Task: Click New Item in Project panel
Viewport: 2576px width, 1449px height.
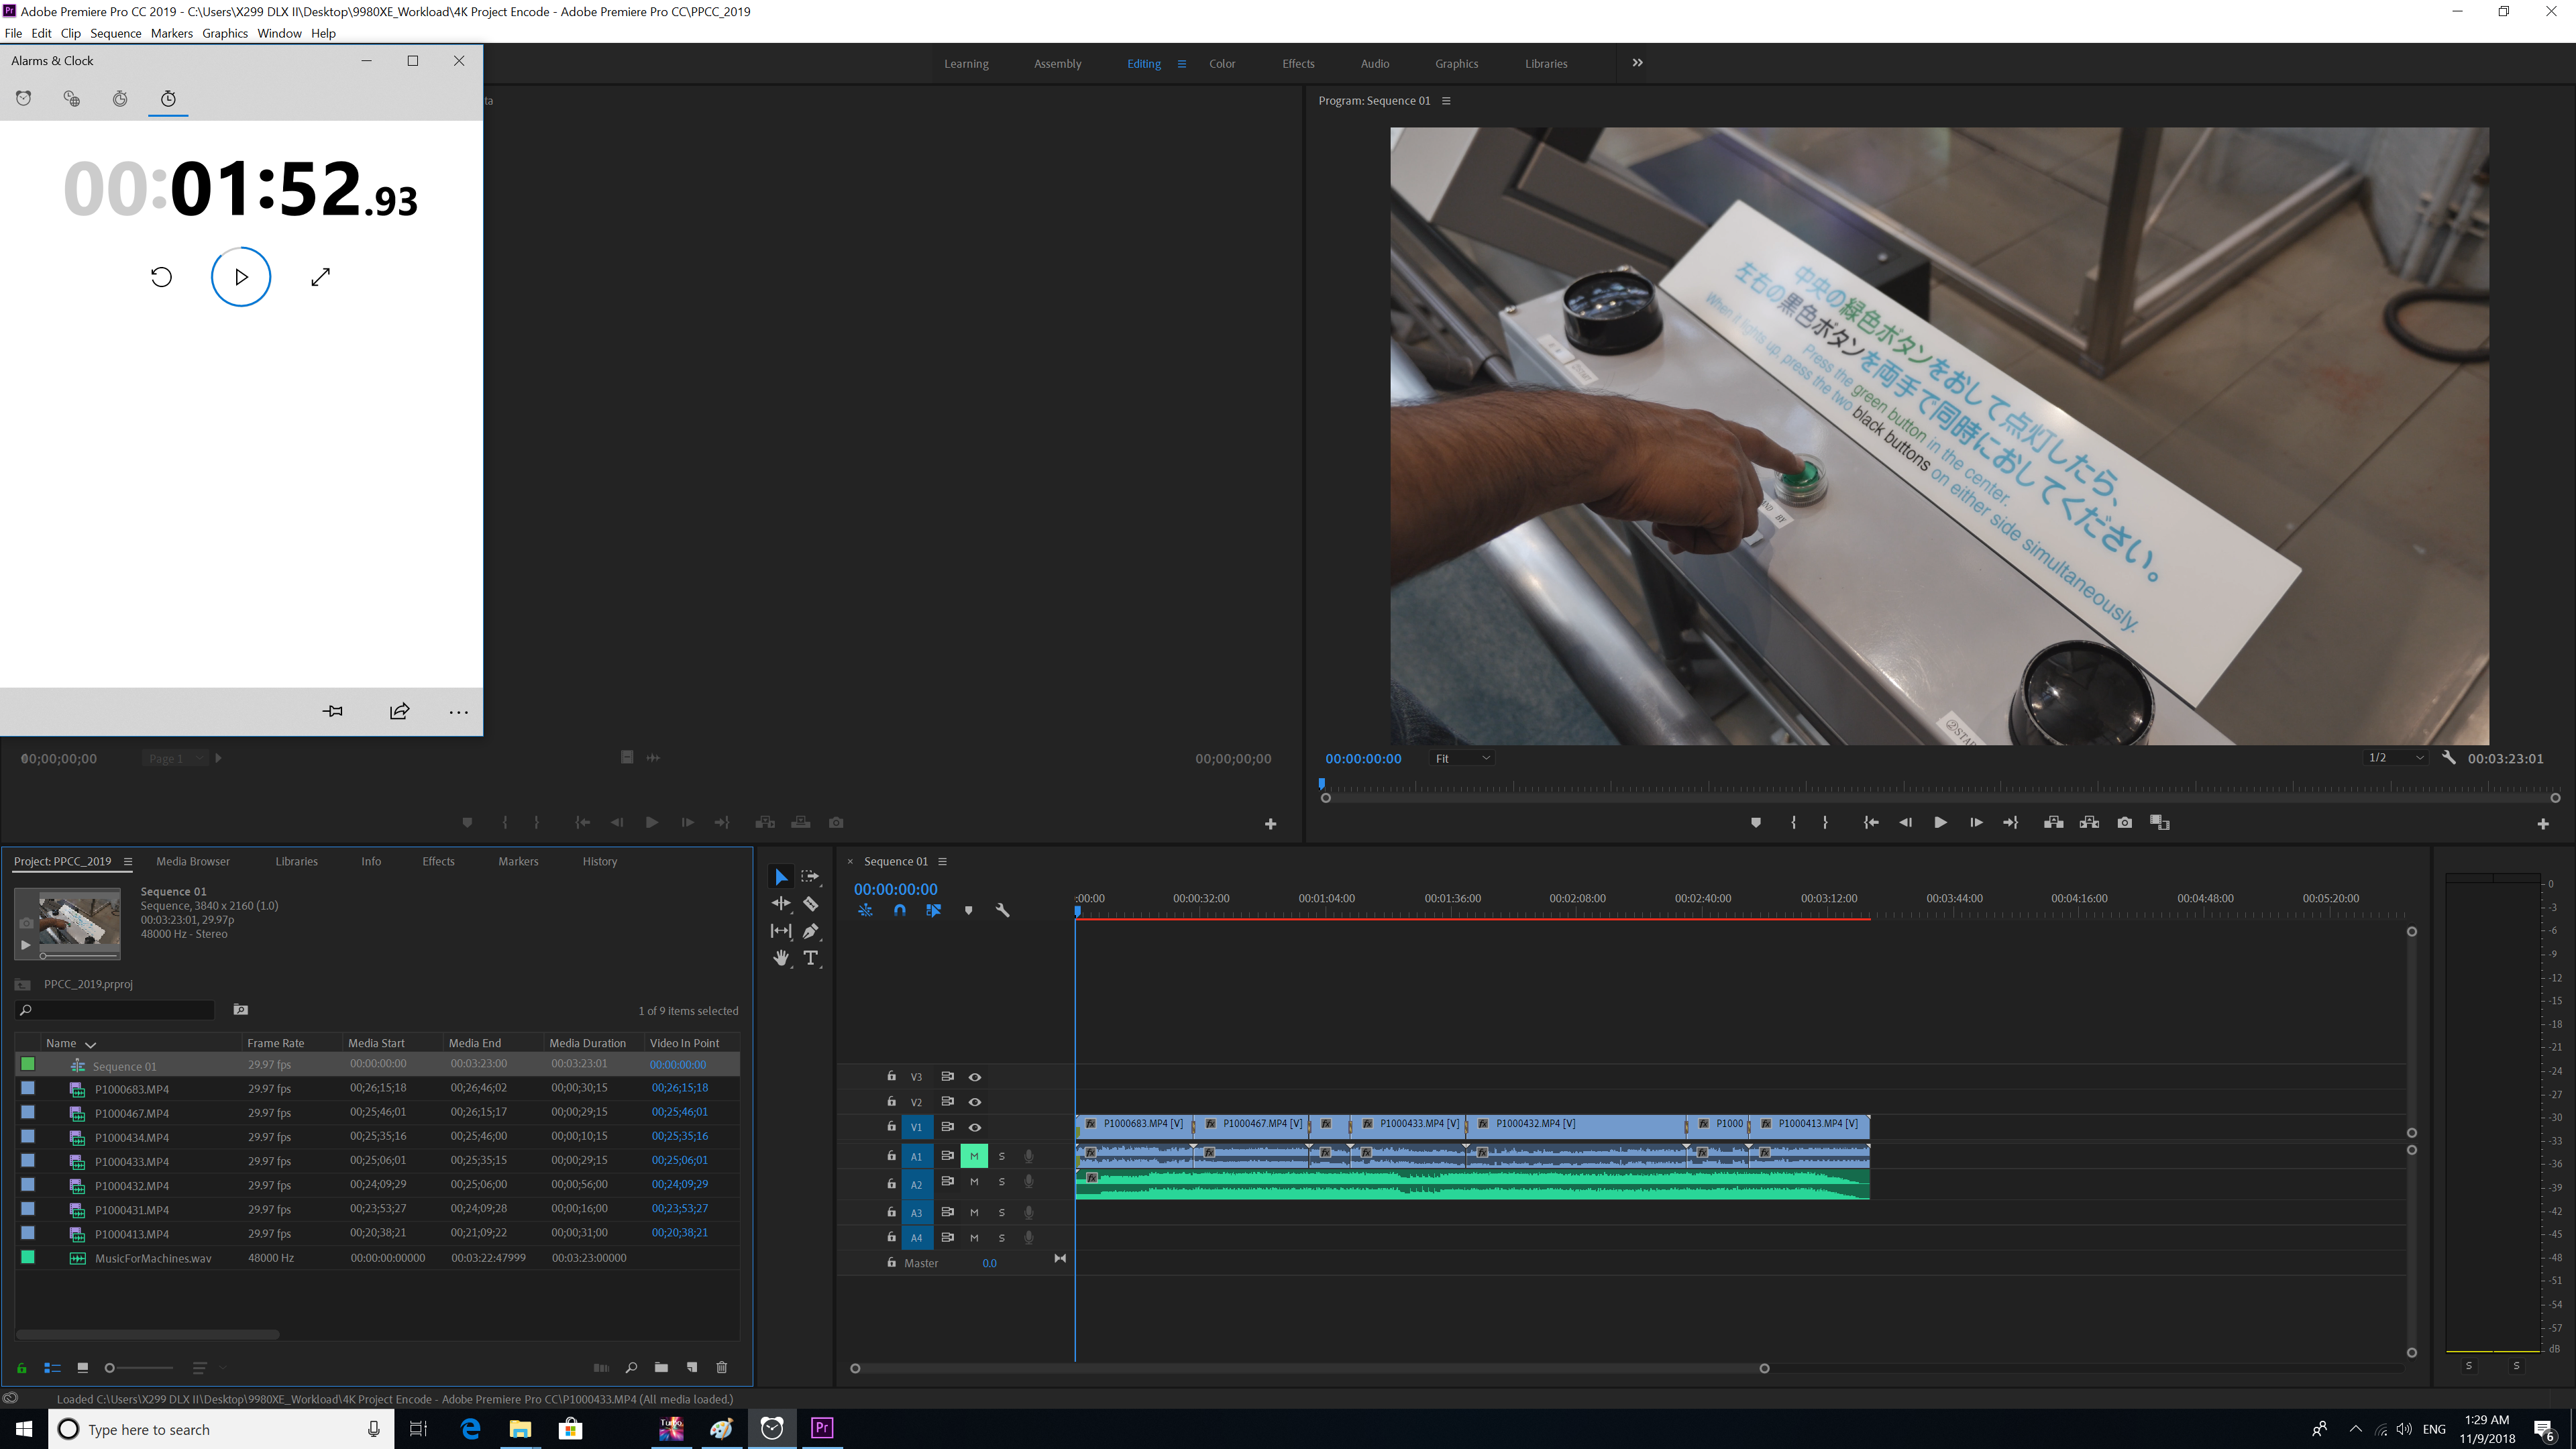Action: (x=691, y=1367)
